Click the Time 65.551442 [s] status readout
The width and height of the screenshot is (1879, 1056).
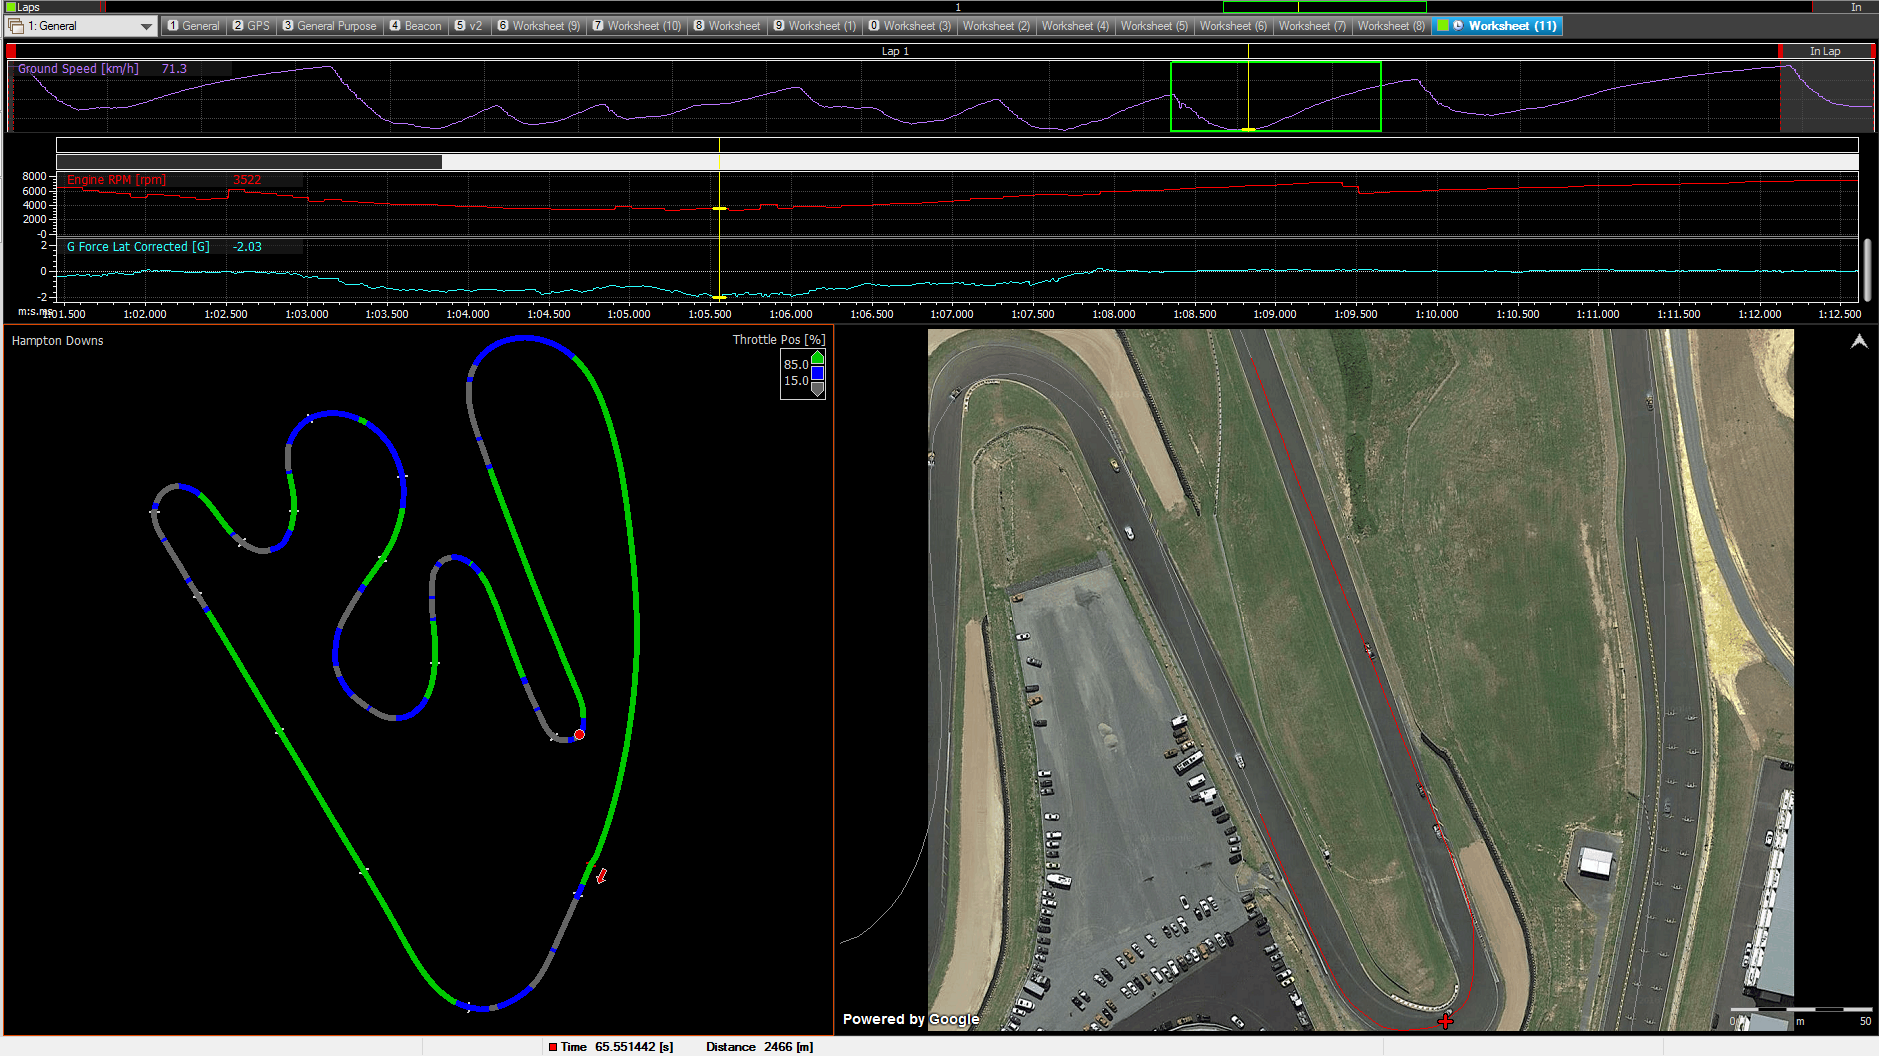coord(617,1047)
